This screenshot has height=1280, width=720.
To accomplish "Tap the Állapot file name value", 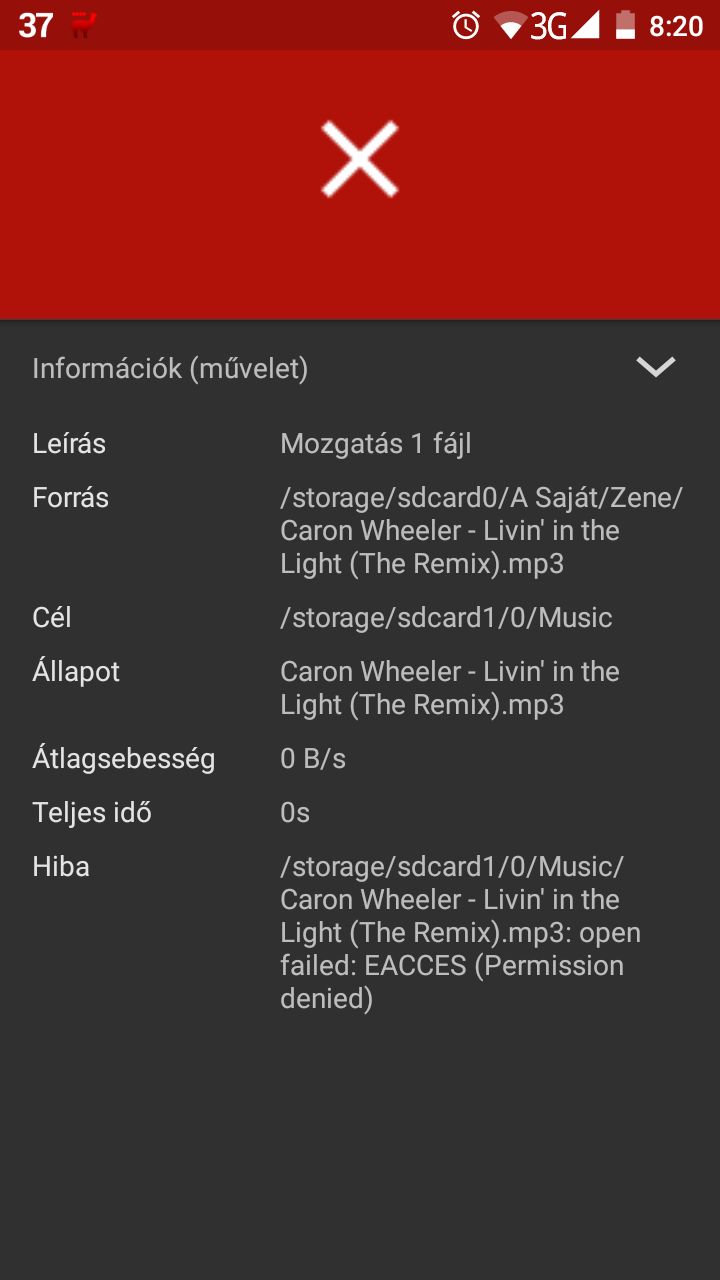I will pos(450,688).
